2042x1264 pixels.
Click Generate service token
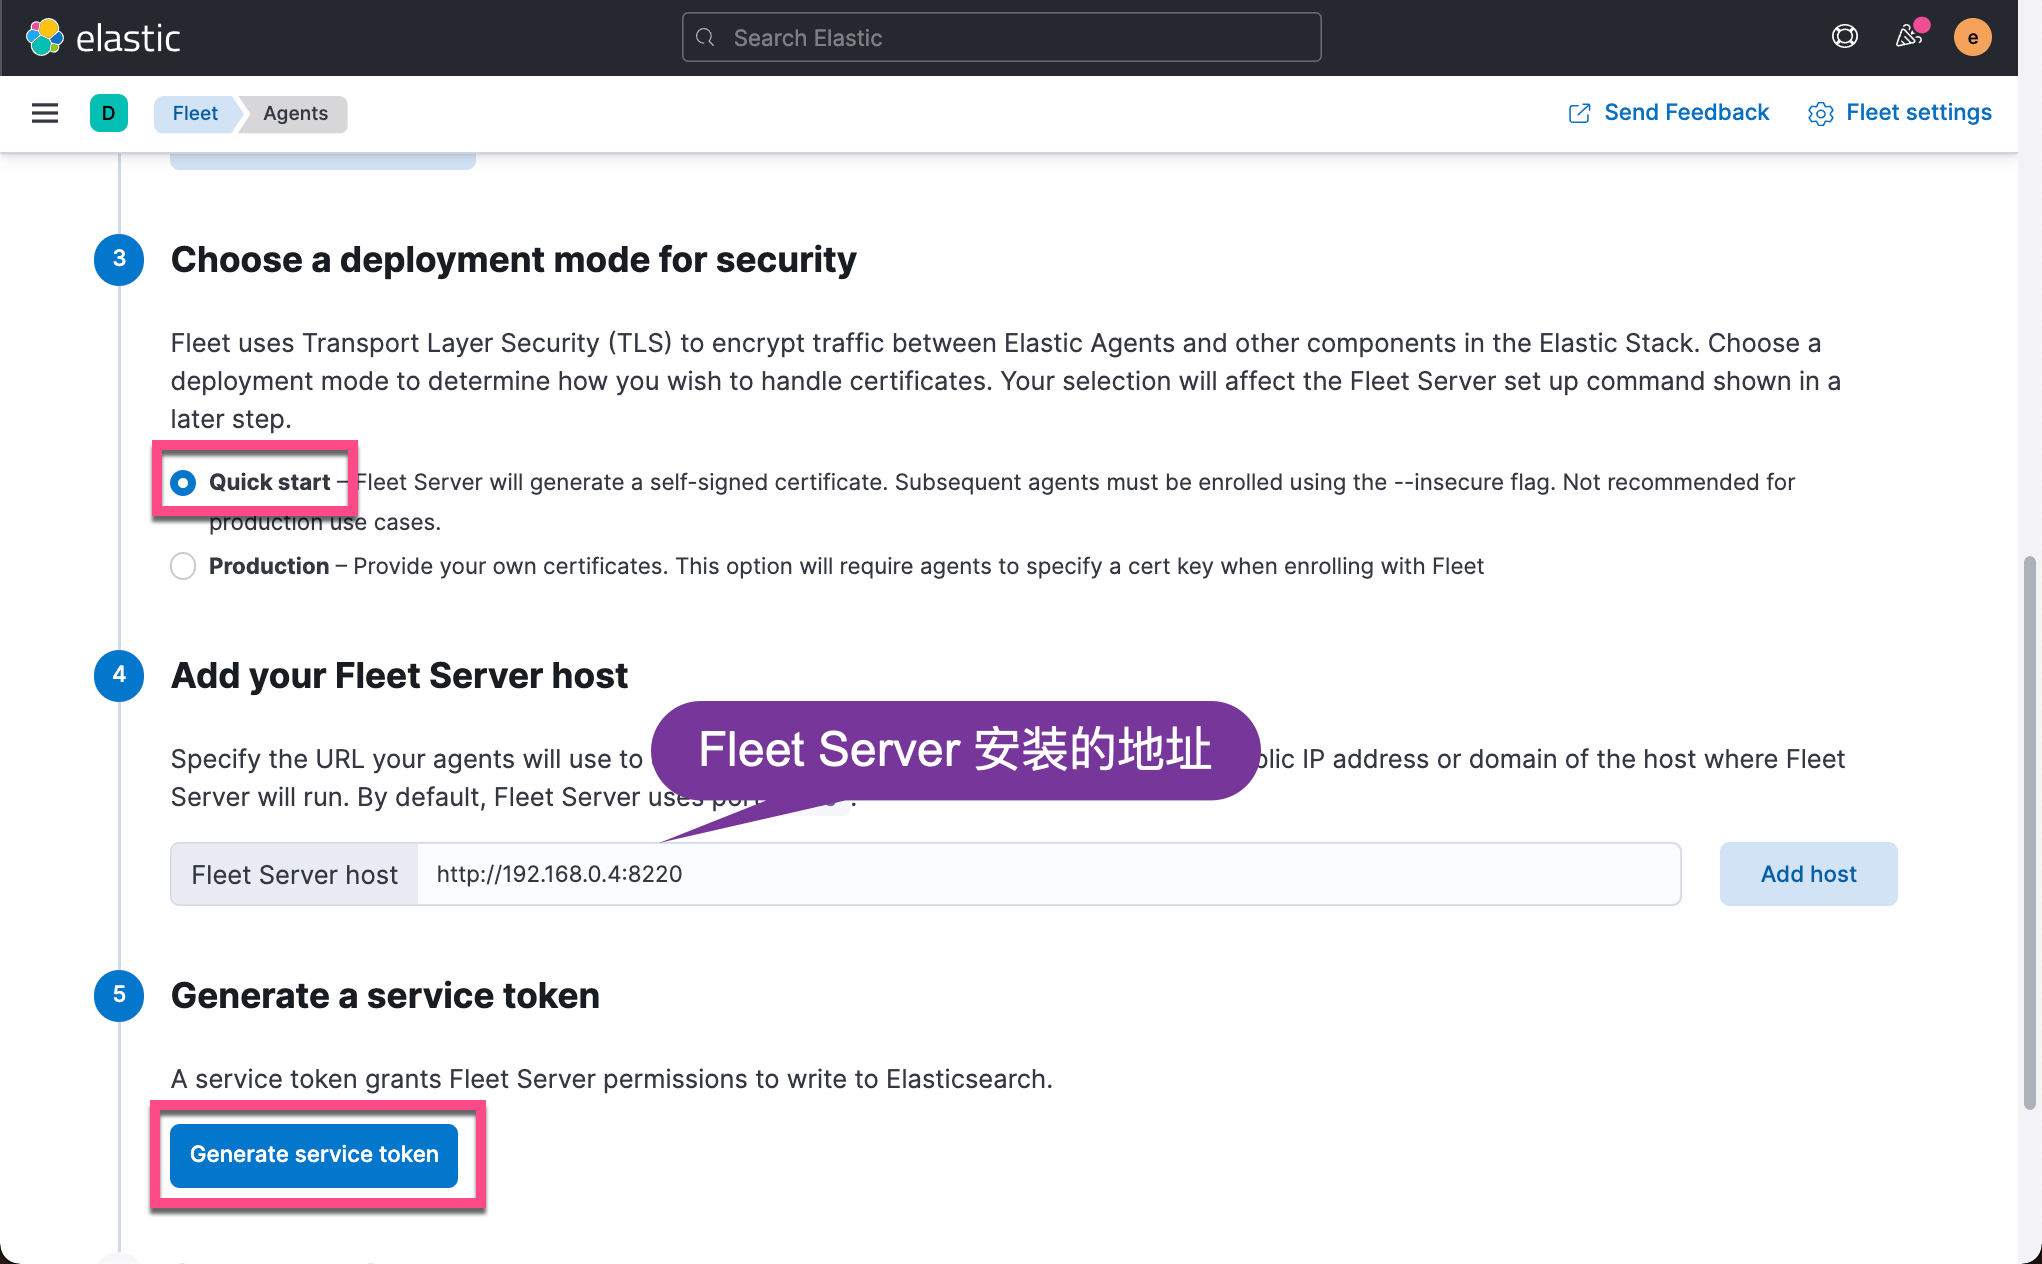click(x=313, y=1155)
